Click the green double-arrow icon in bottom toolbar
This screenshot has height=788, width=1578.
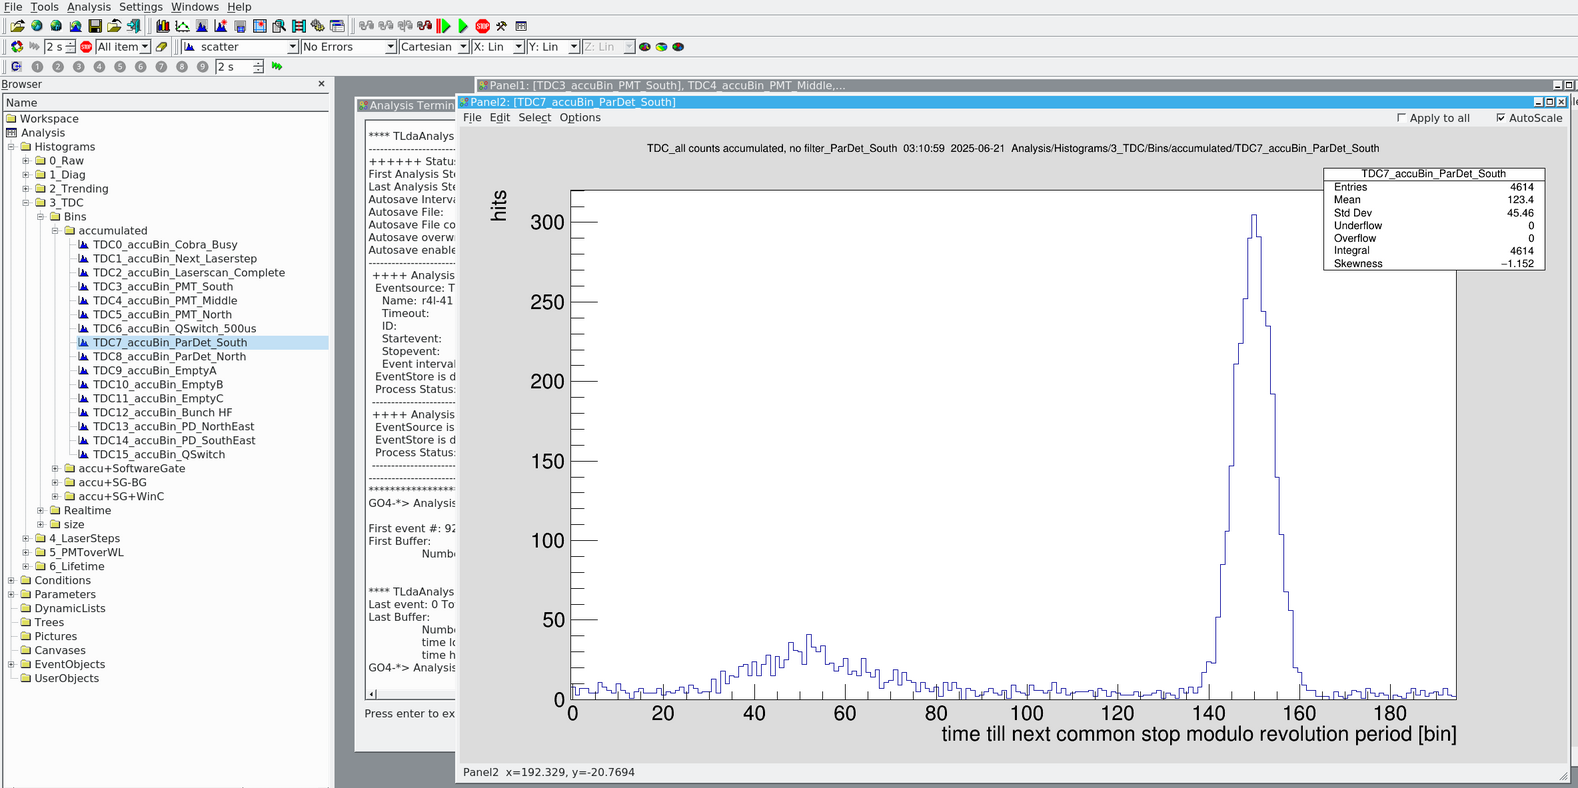(276, 66)
